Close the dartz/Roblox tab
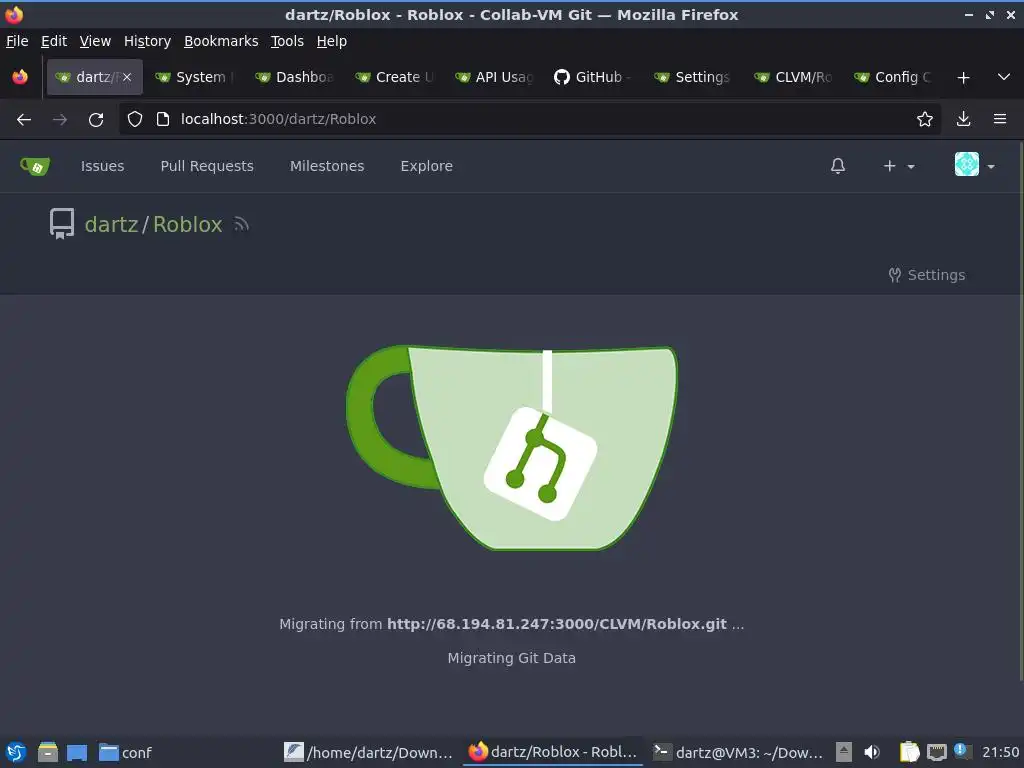The image size is (1024, 768). 127,77
